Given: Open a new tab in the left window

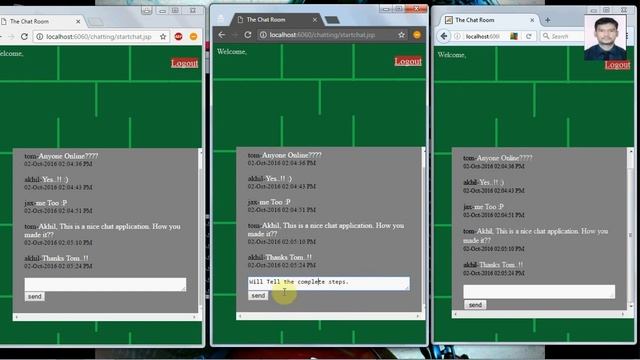Looking at the screenshot, I should pyautogui.click(x=96, y=21).
